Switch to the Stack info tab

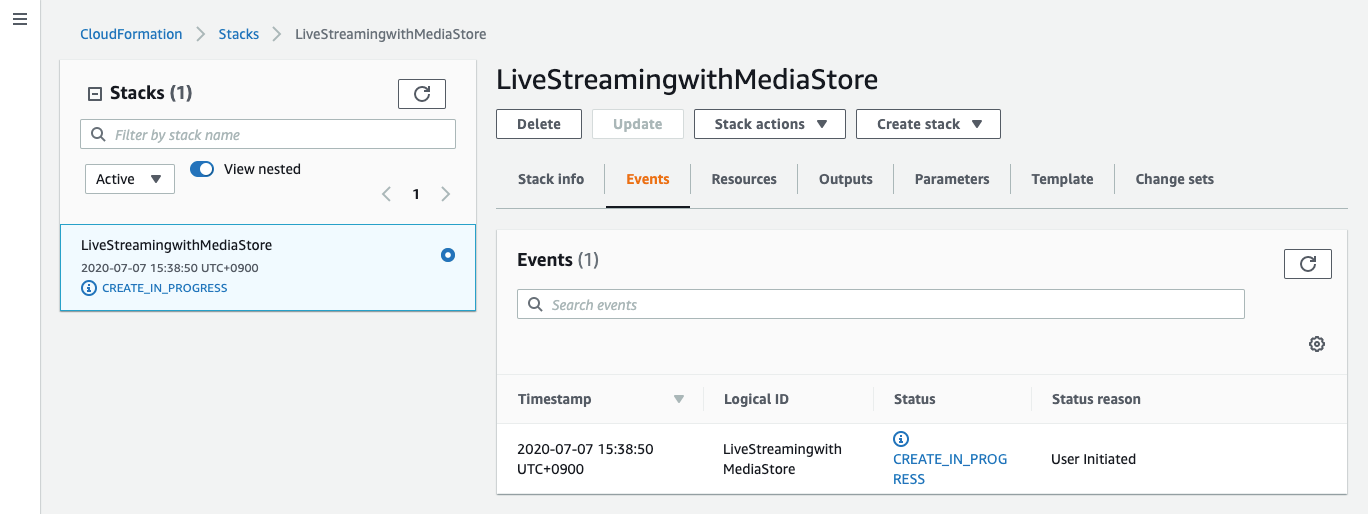click(x=551, y=179)
